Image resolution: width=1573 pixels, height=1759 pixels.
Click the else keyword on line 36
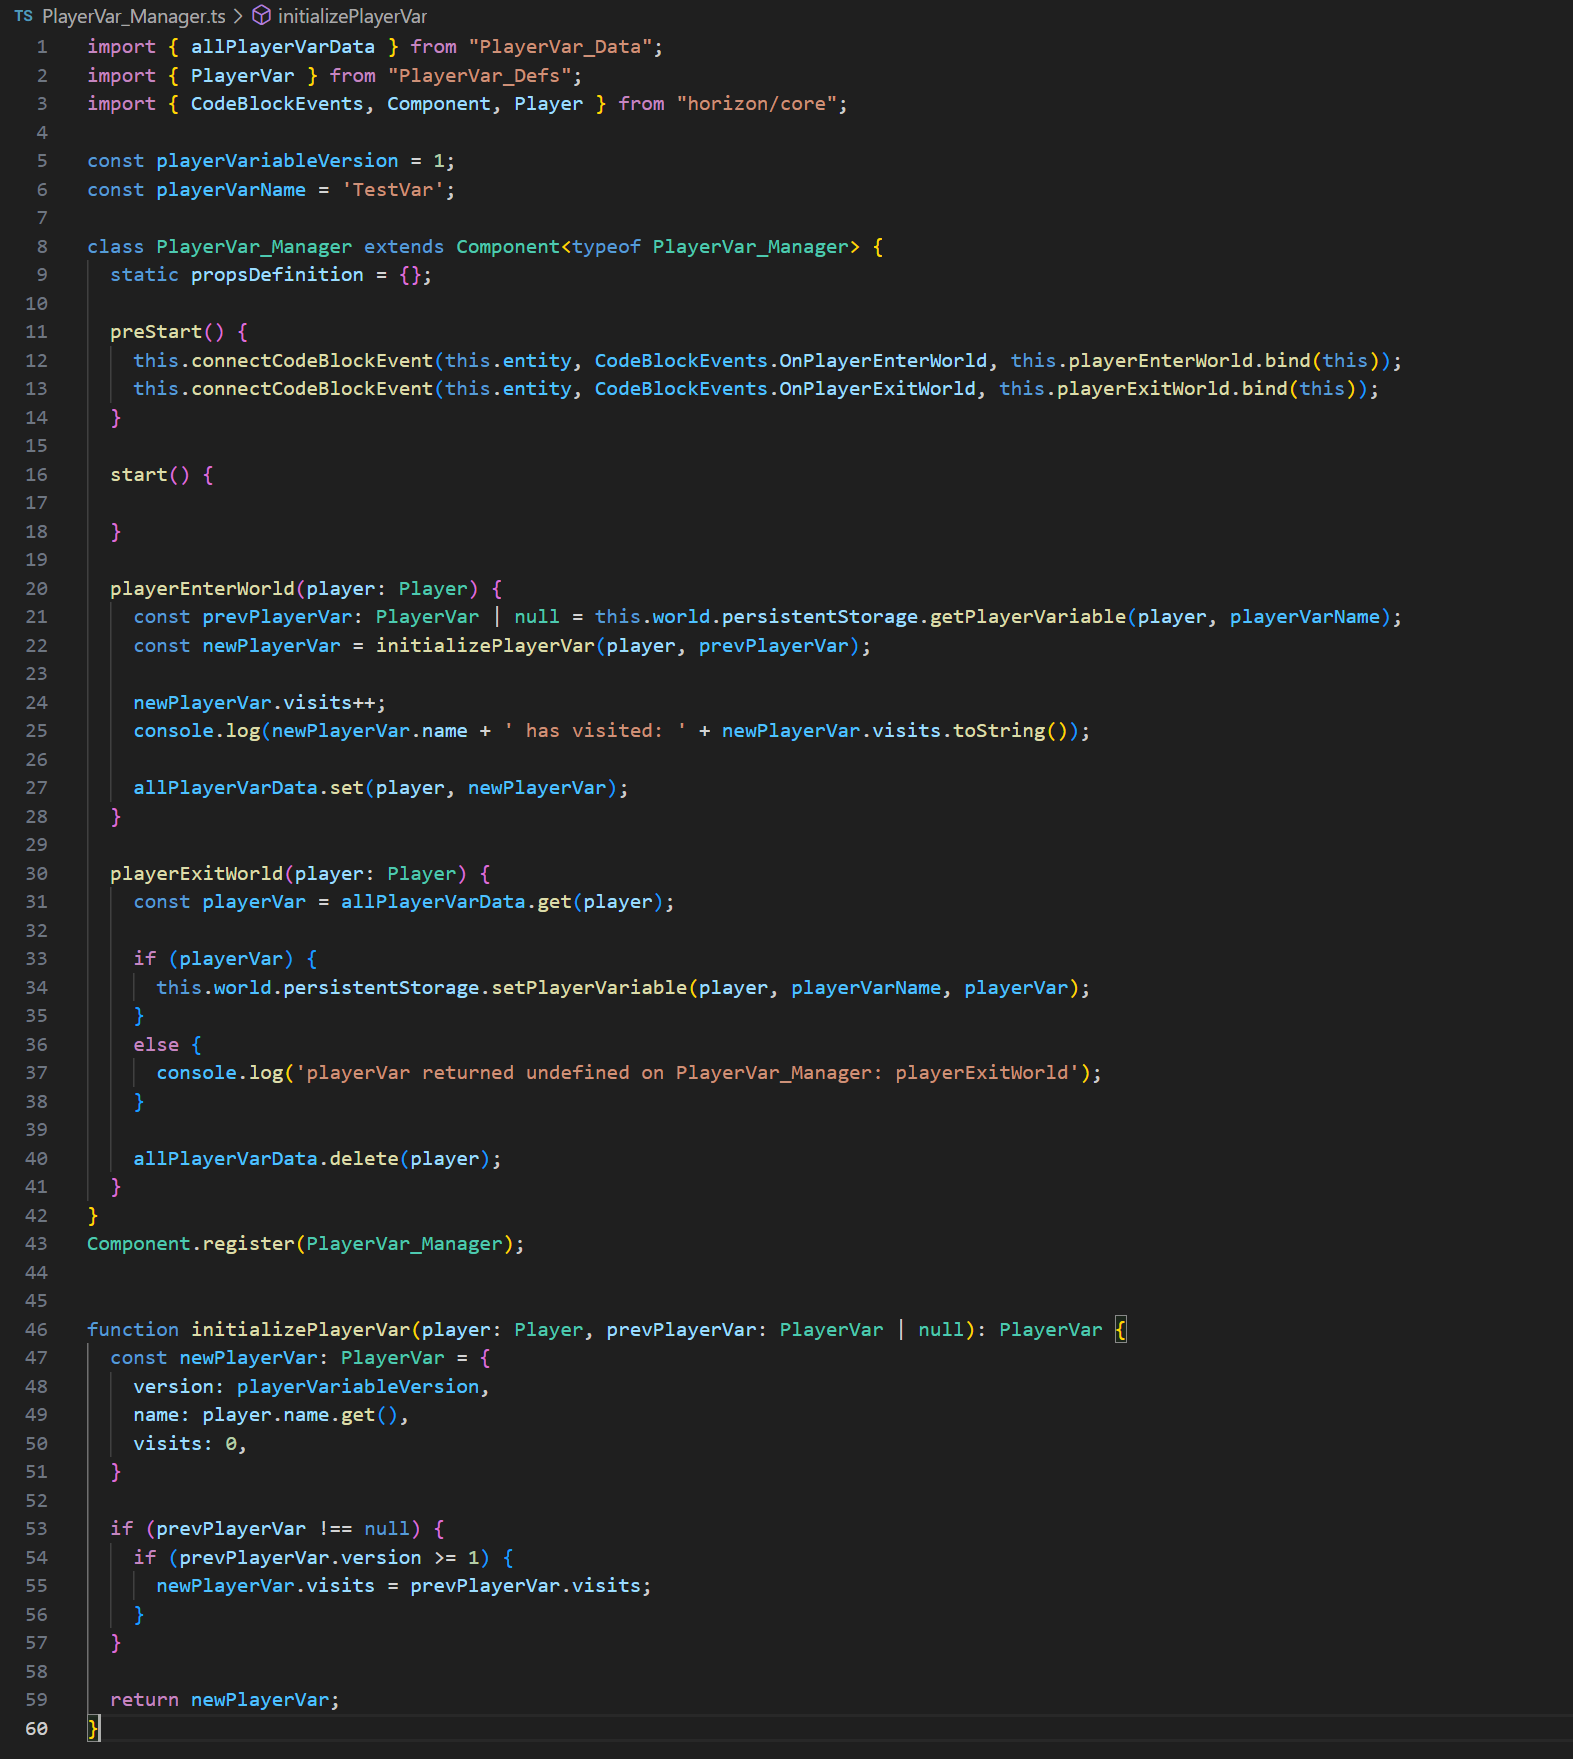[x=156, y=1045]
